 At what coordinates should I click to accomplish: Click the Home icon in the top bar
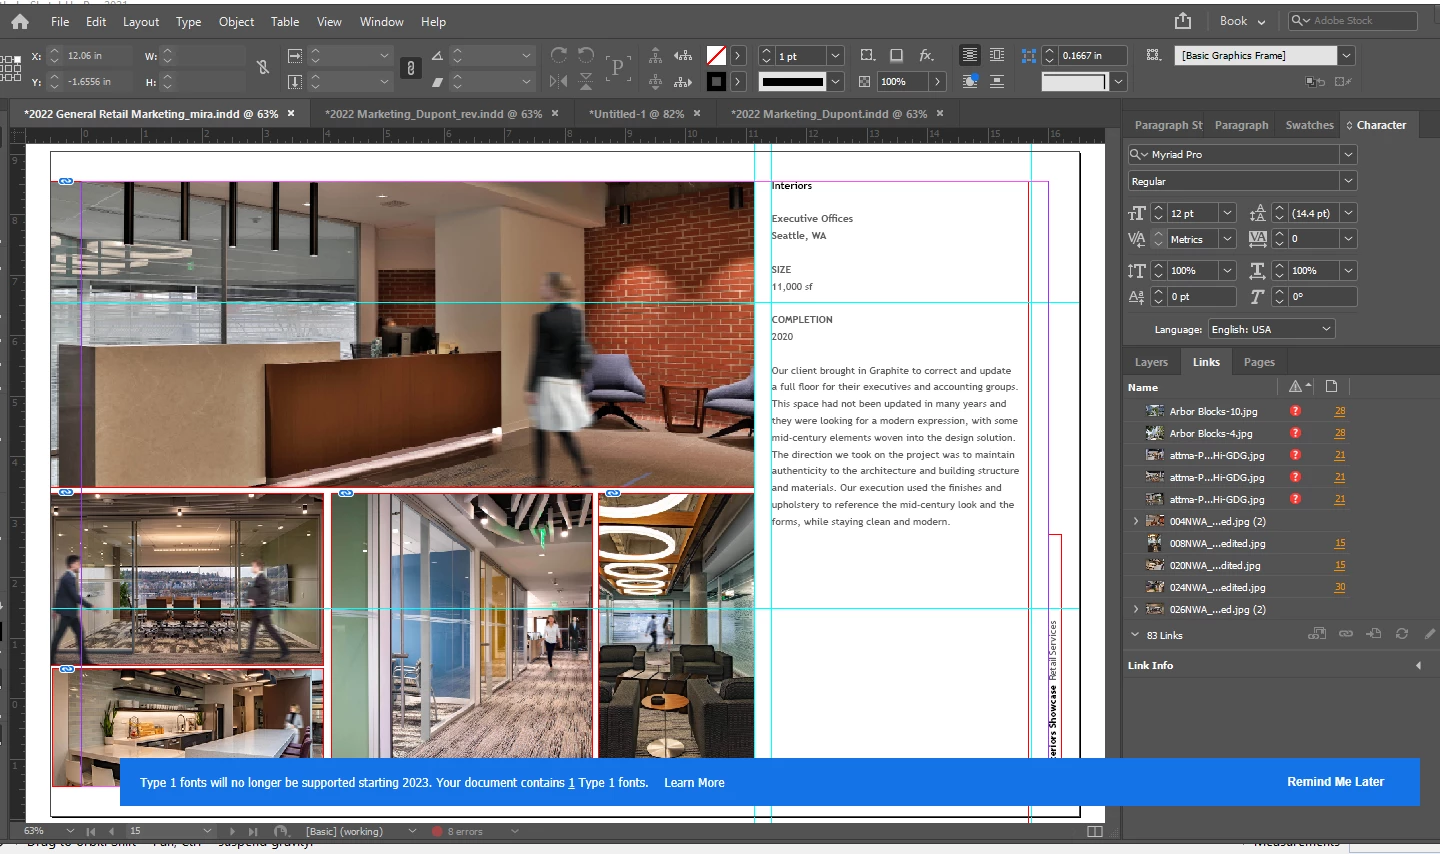[19, 21]
